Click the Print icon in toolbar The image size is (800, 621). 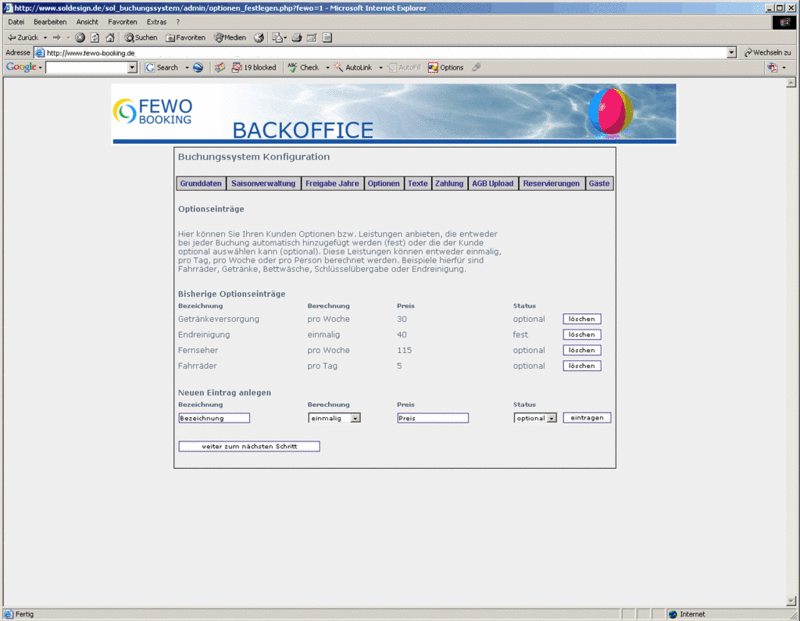(x=296, y=37)
